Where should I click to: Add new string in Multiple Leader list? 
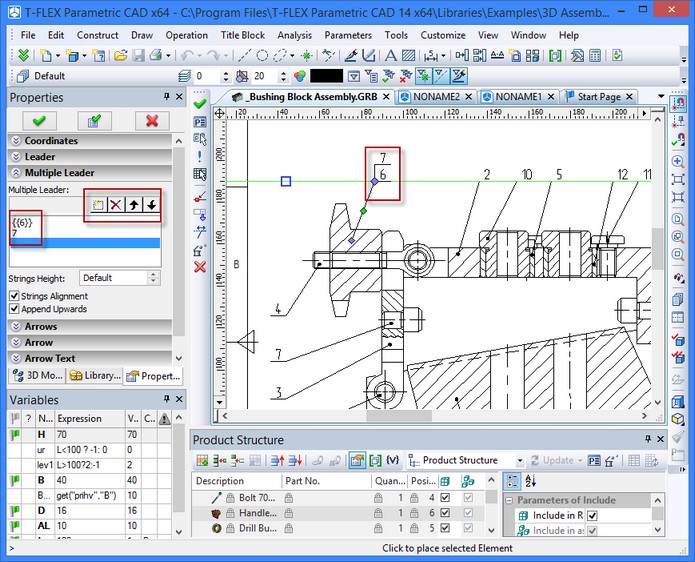(x=98, y=205)
